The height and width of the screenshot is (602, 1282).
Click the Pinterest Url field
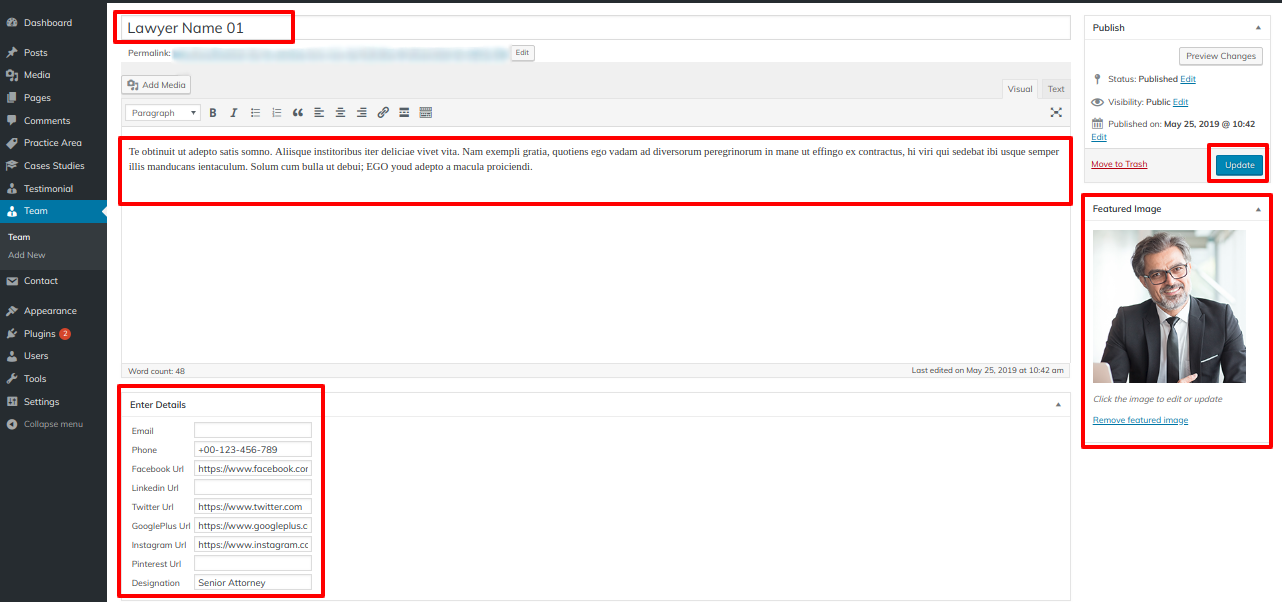point(253,564)
